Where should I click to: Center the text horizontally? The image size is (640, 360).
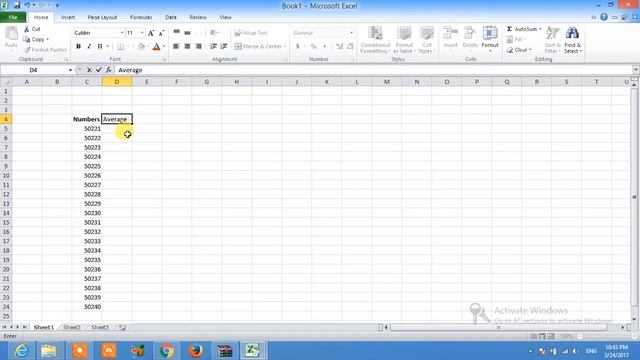[187, 46]
